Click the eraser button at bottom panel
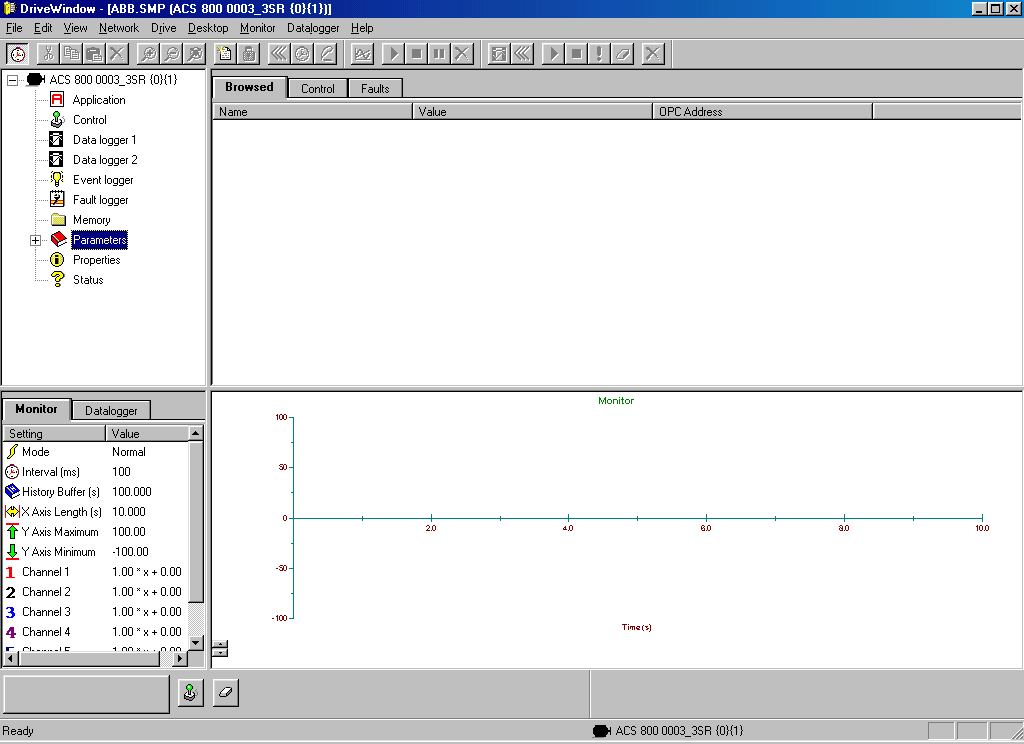 click(225, 692)
